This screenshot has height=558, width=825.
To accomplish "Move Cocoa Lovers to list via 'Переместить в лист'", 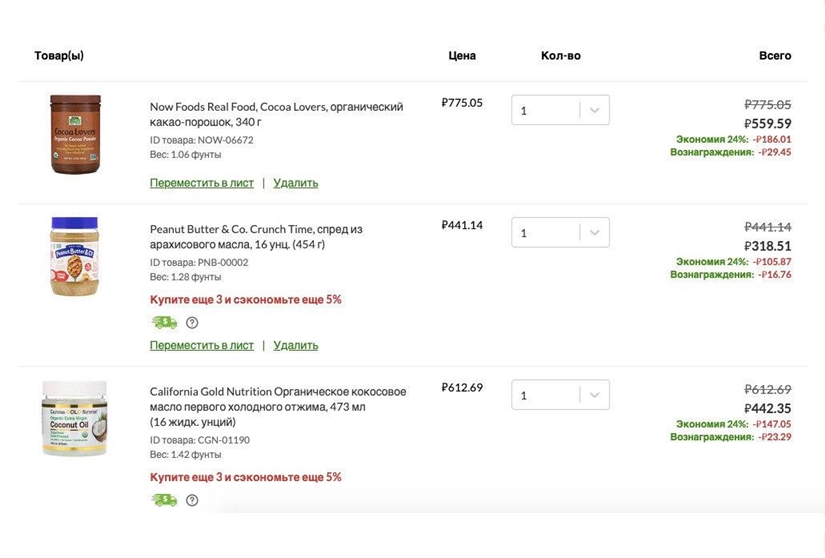I will 201,183.
